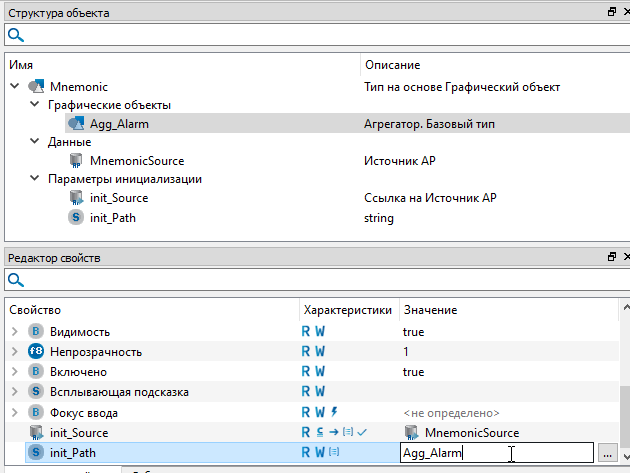Click MnemonicSource icon in init_Source value cell

(411, 433)
